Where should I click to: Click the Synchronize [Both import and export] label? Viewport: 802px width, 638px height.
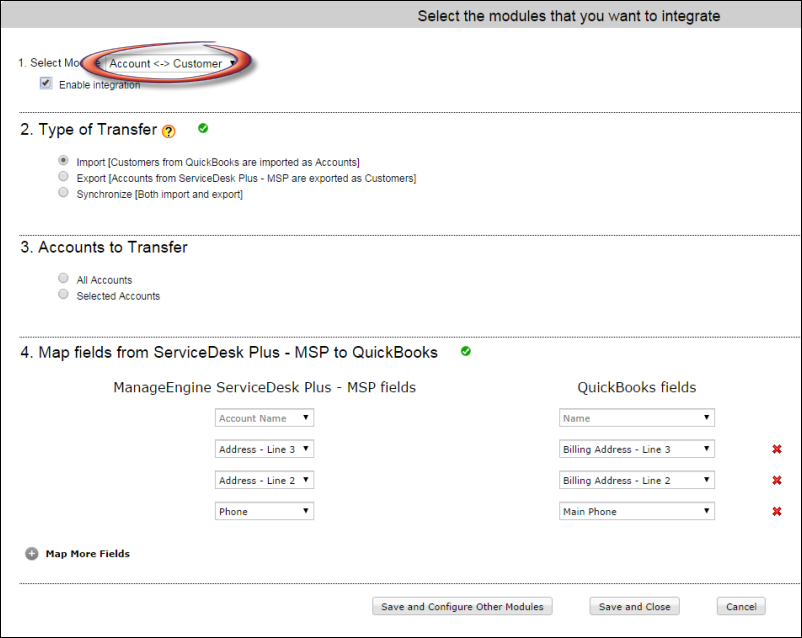point(160,194)
